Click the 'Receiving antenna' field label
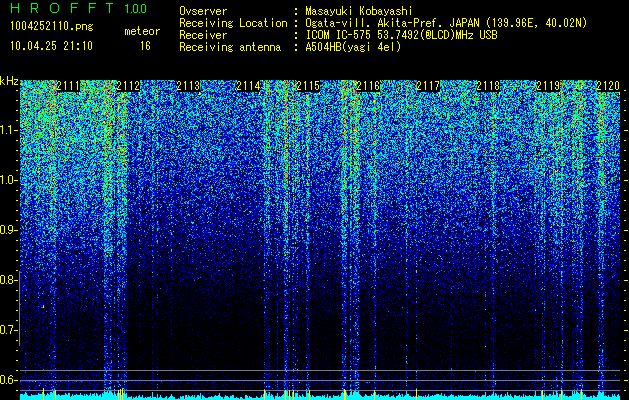The height and width of the screenshot is (400, 629). coord(230,47)
